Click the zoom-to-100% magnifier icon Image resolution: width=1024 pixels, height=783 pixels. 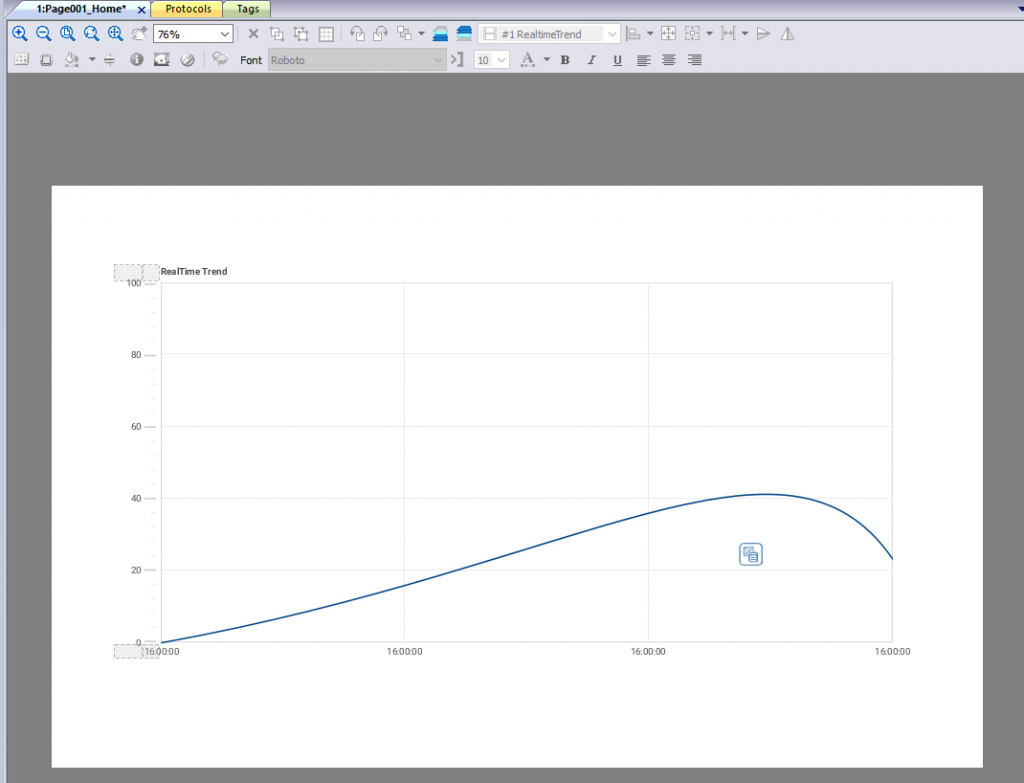(x=67, y=34)
